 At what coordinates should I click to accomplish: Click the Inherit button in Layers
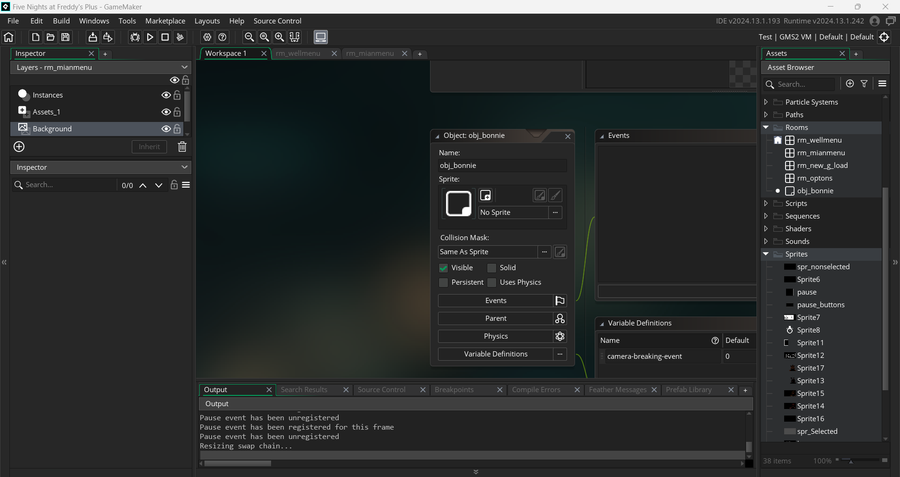pyautogui.click(x=149, y=147)
